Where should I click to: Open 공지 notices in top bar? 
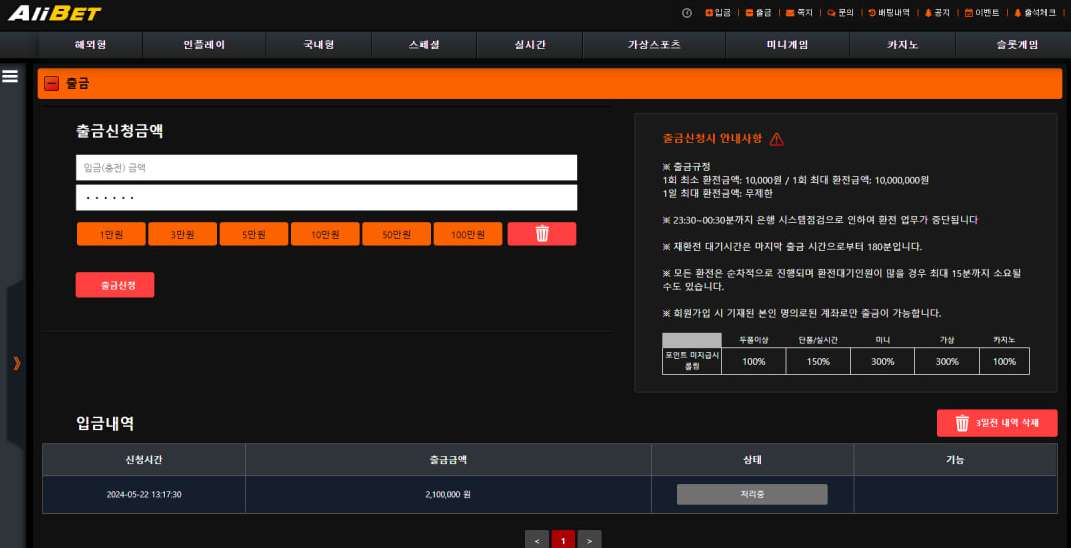(937, 13)
